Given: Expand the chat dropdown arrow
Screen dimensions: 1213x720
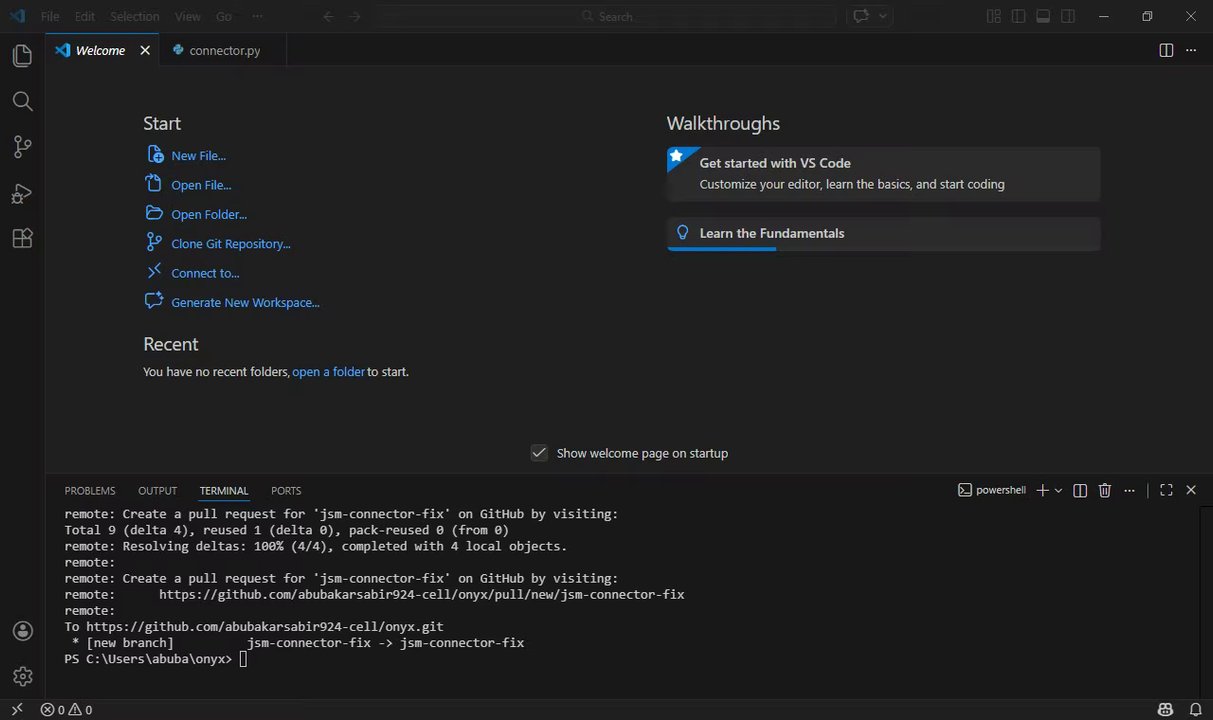Looking at the screenshot, I should pyautogui.click(x=883, y=16).
